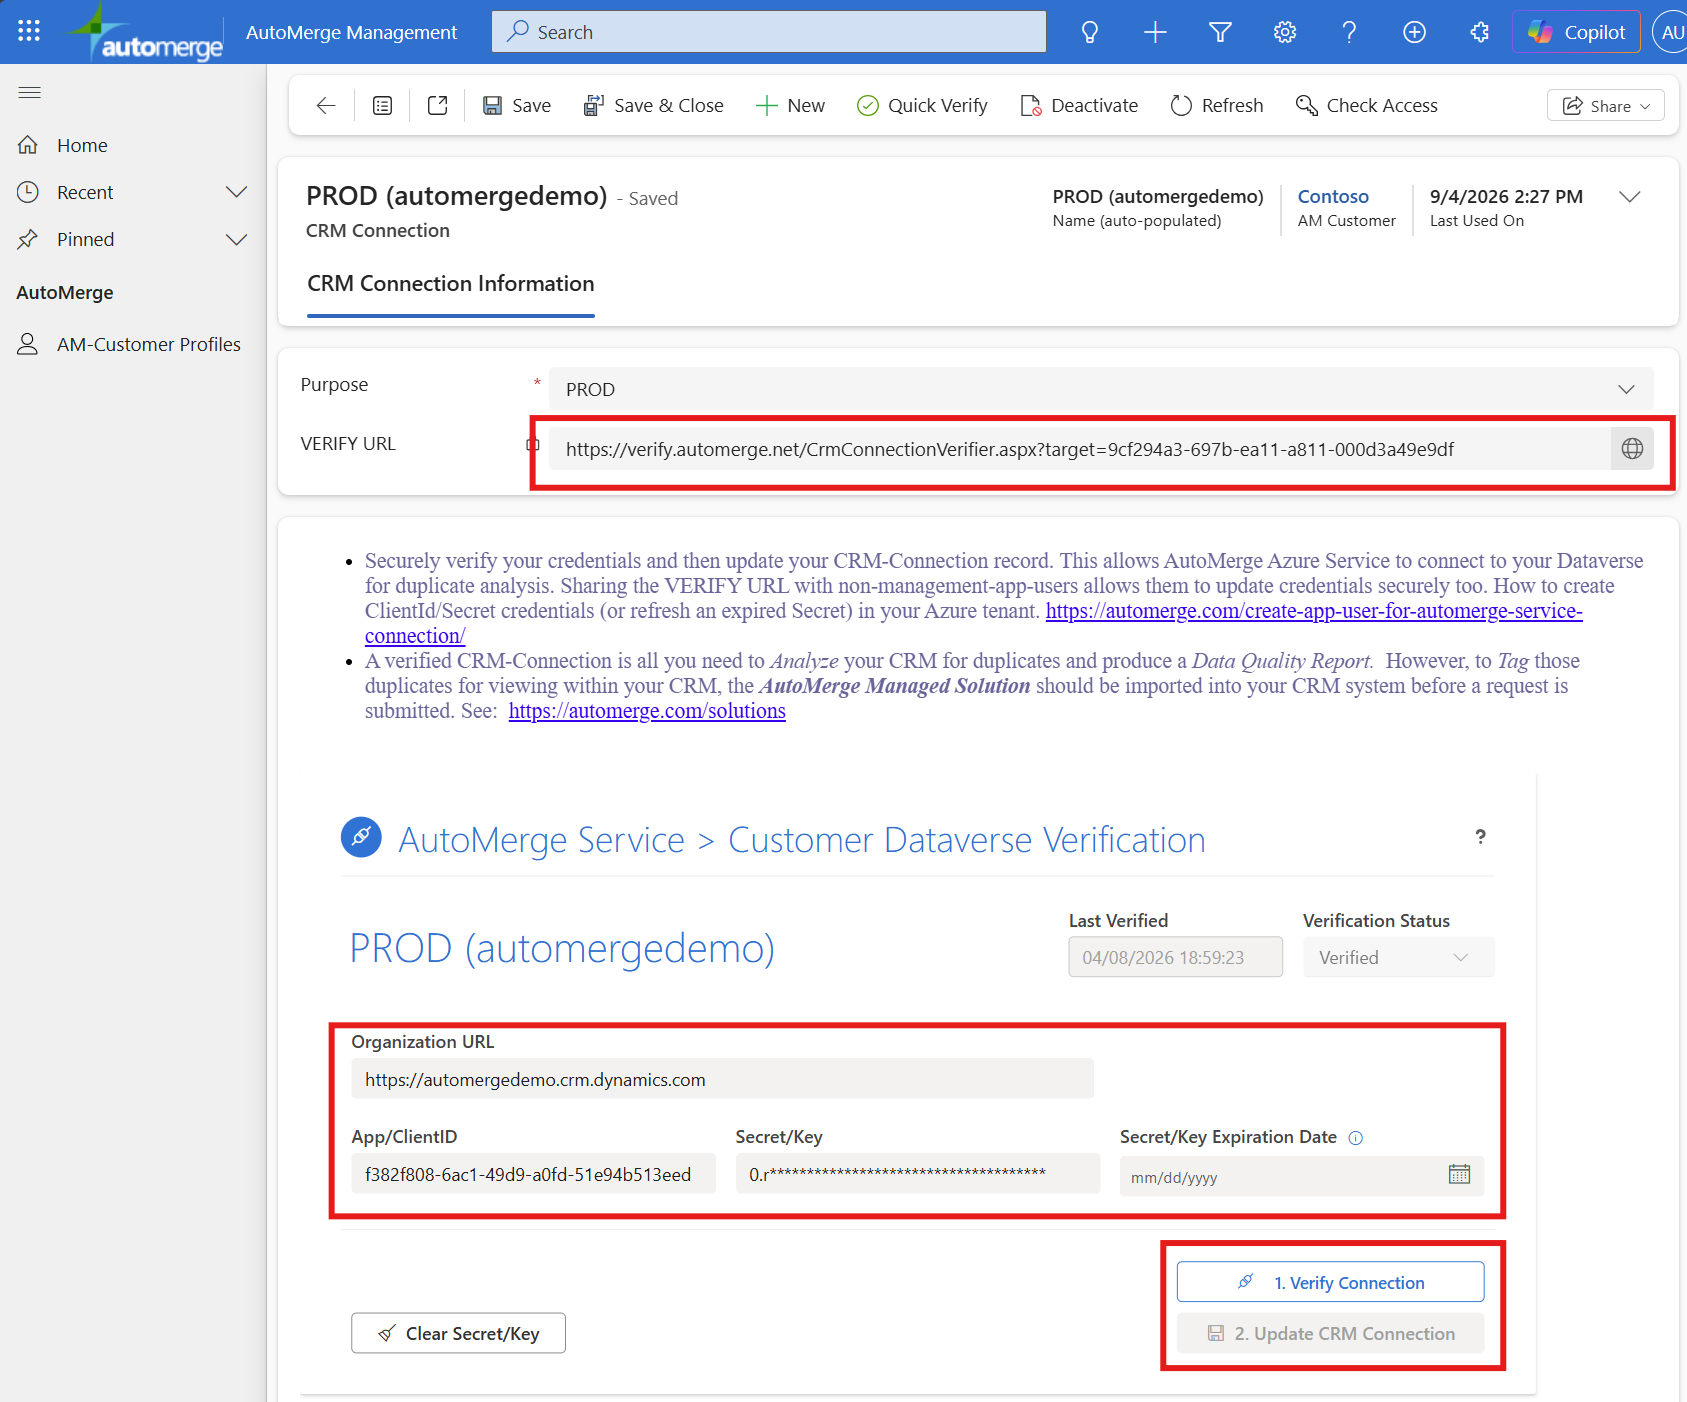Click the puzzle-gear icon beside Copilot
Viewport: 1687px width, 1402px height.
point(1479,32)
